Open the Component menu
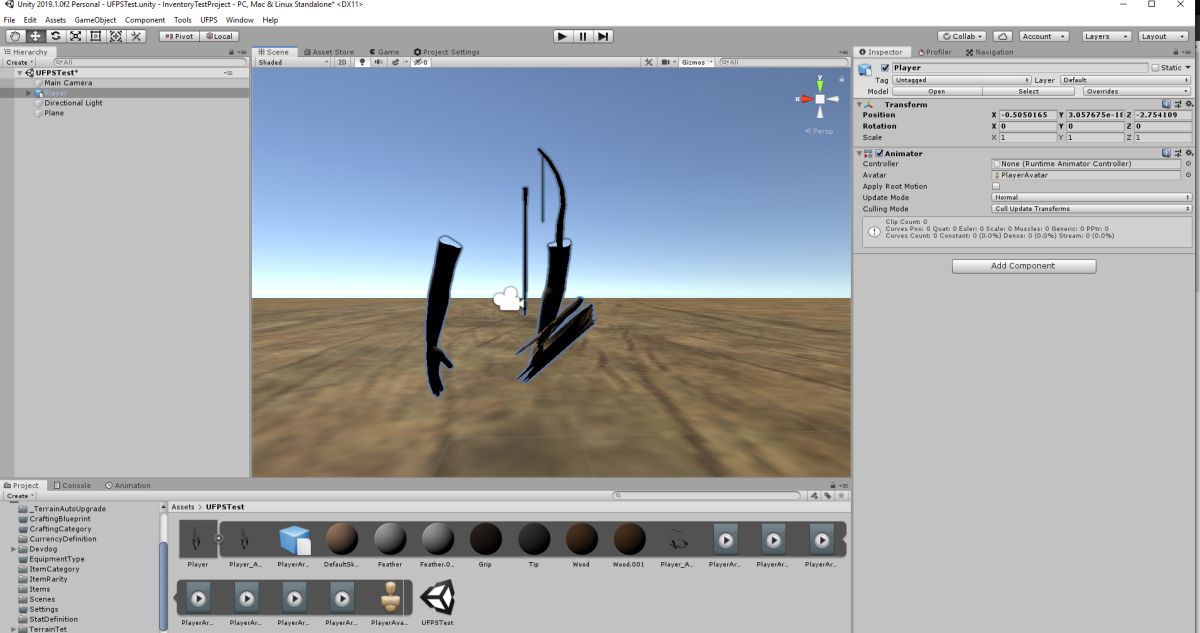1200x633 pixels. (x=145, y=20)
